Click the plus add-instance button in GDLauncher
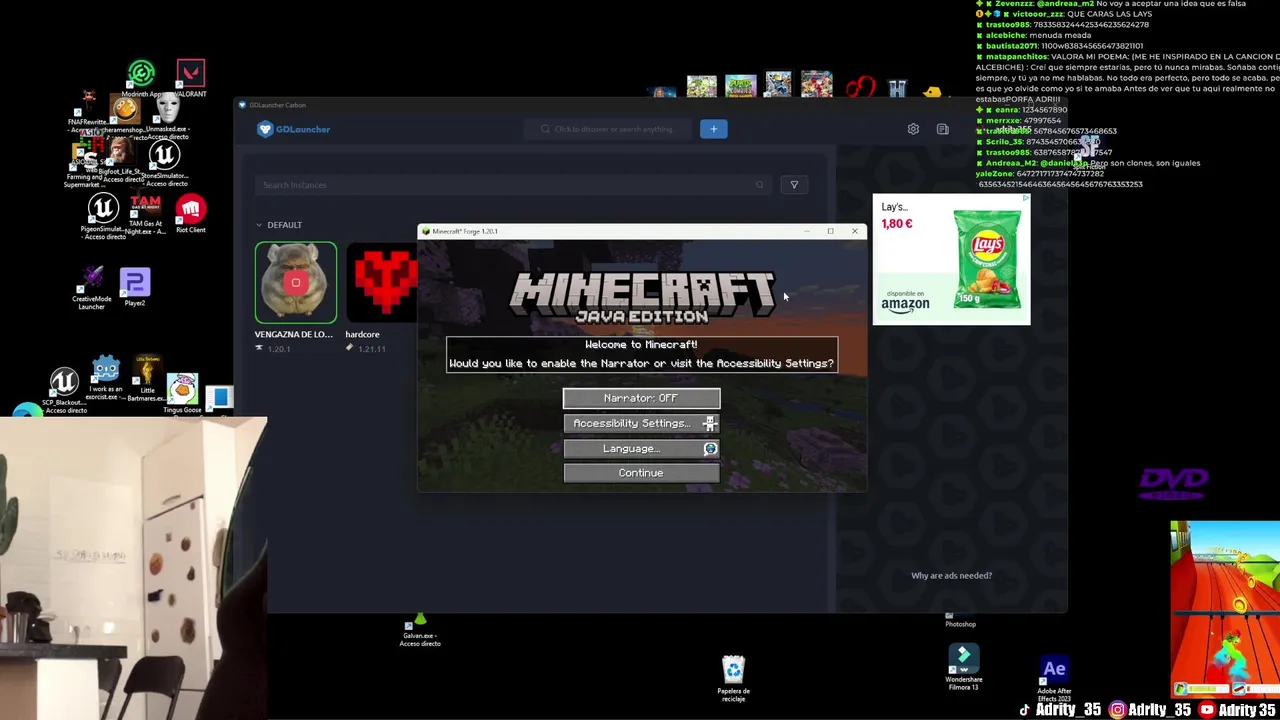Screen dimensions: 1280x720 click(713, 129)
